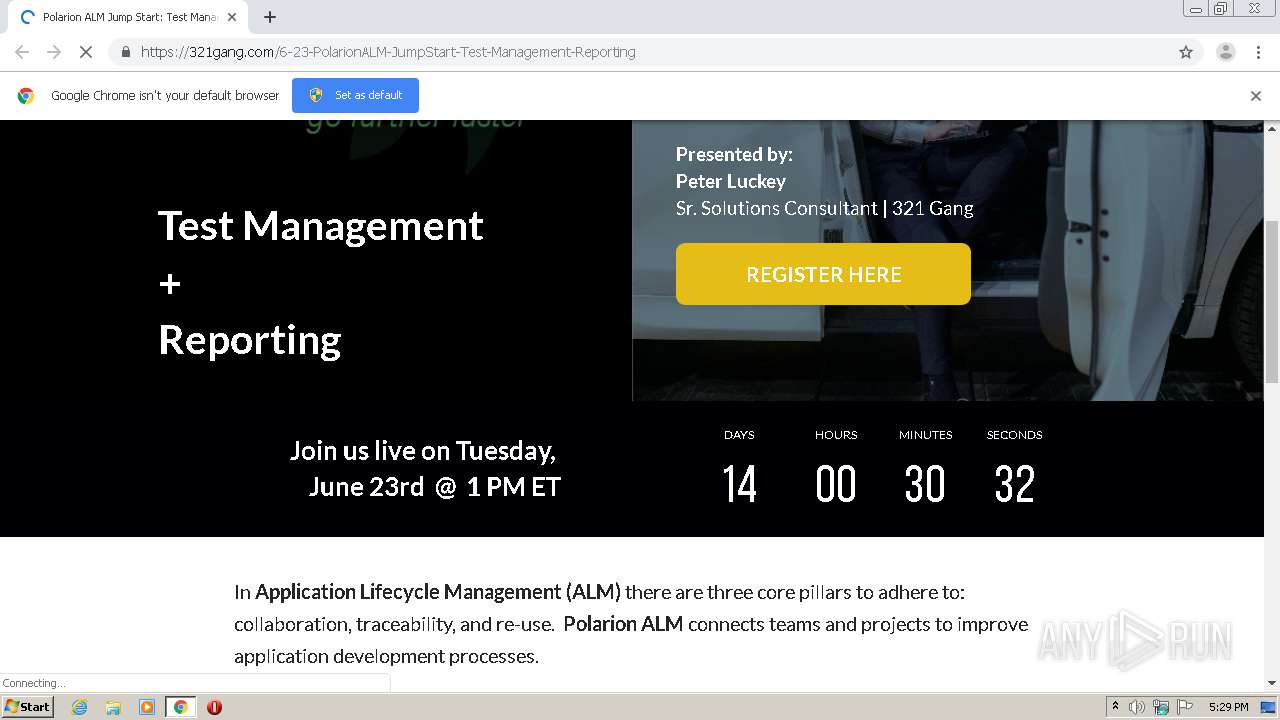Click the browser back arrow

click(x=22, y=52)
